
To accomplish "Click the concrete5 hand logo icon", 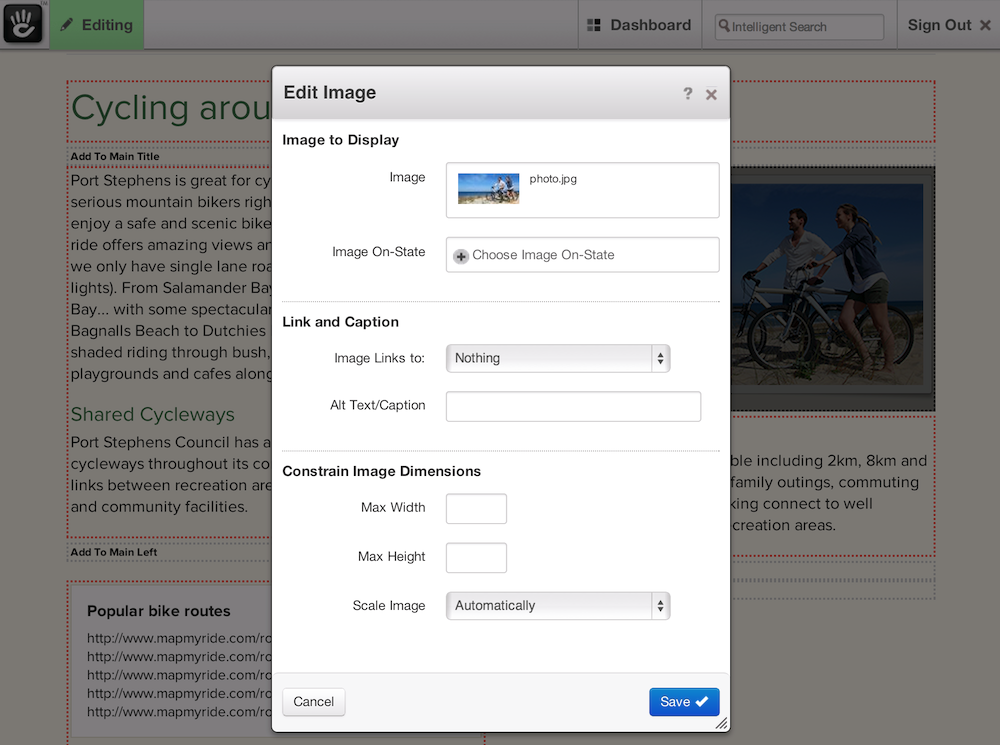I will (23, 24).
